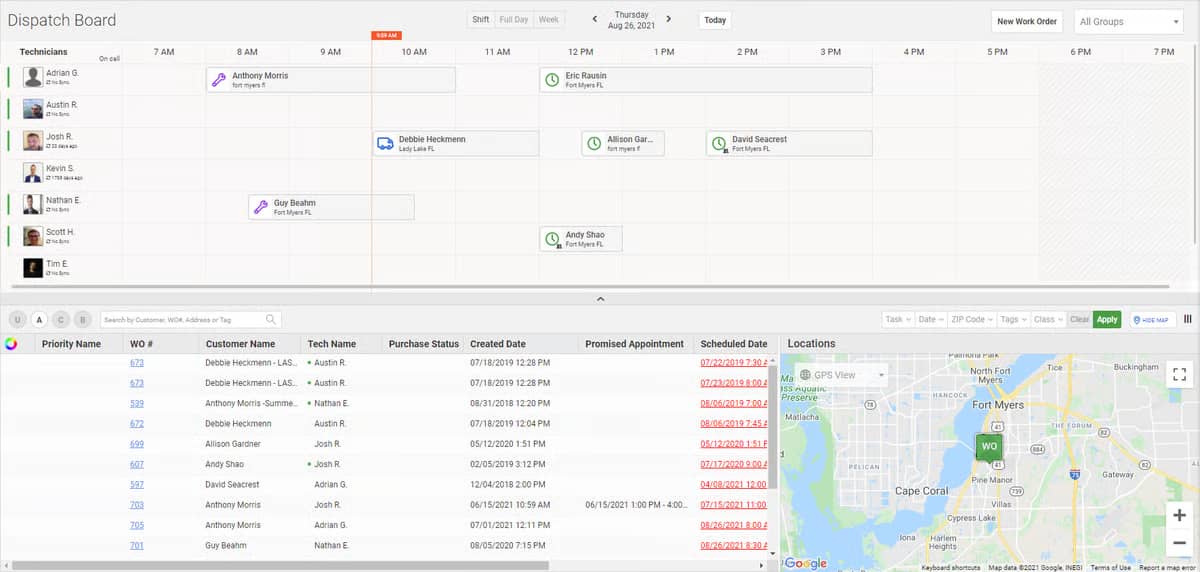Screen dimensions: 1200x572
Task: Zoom in on the map
Action: tap(1180, 516)
